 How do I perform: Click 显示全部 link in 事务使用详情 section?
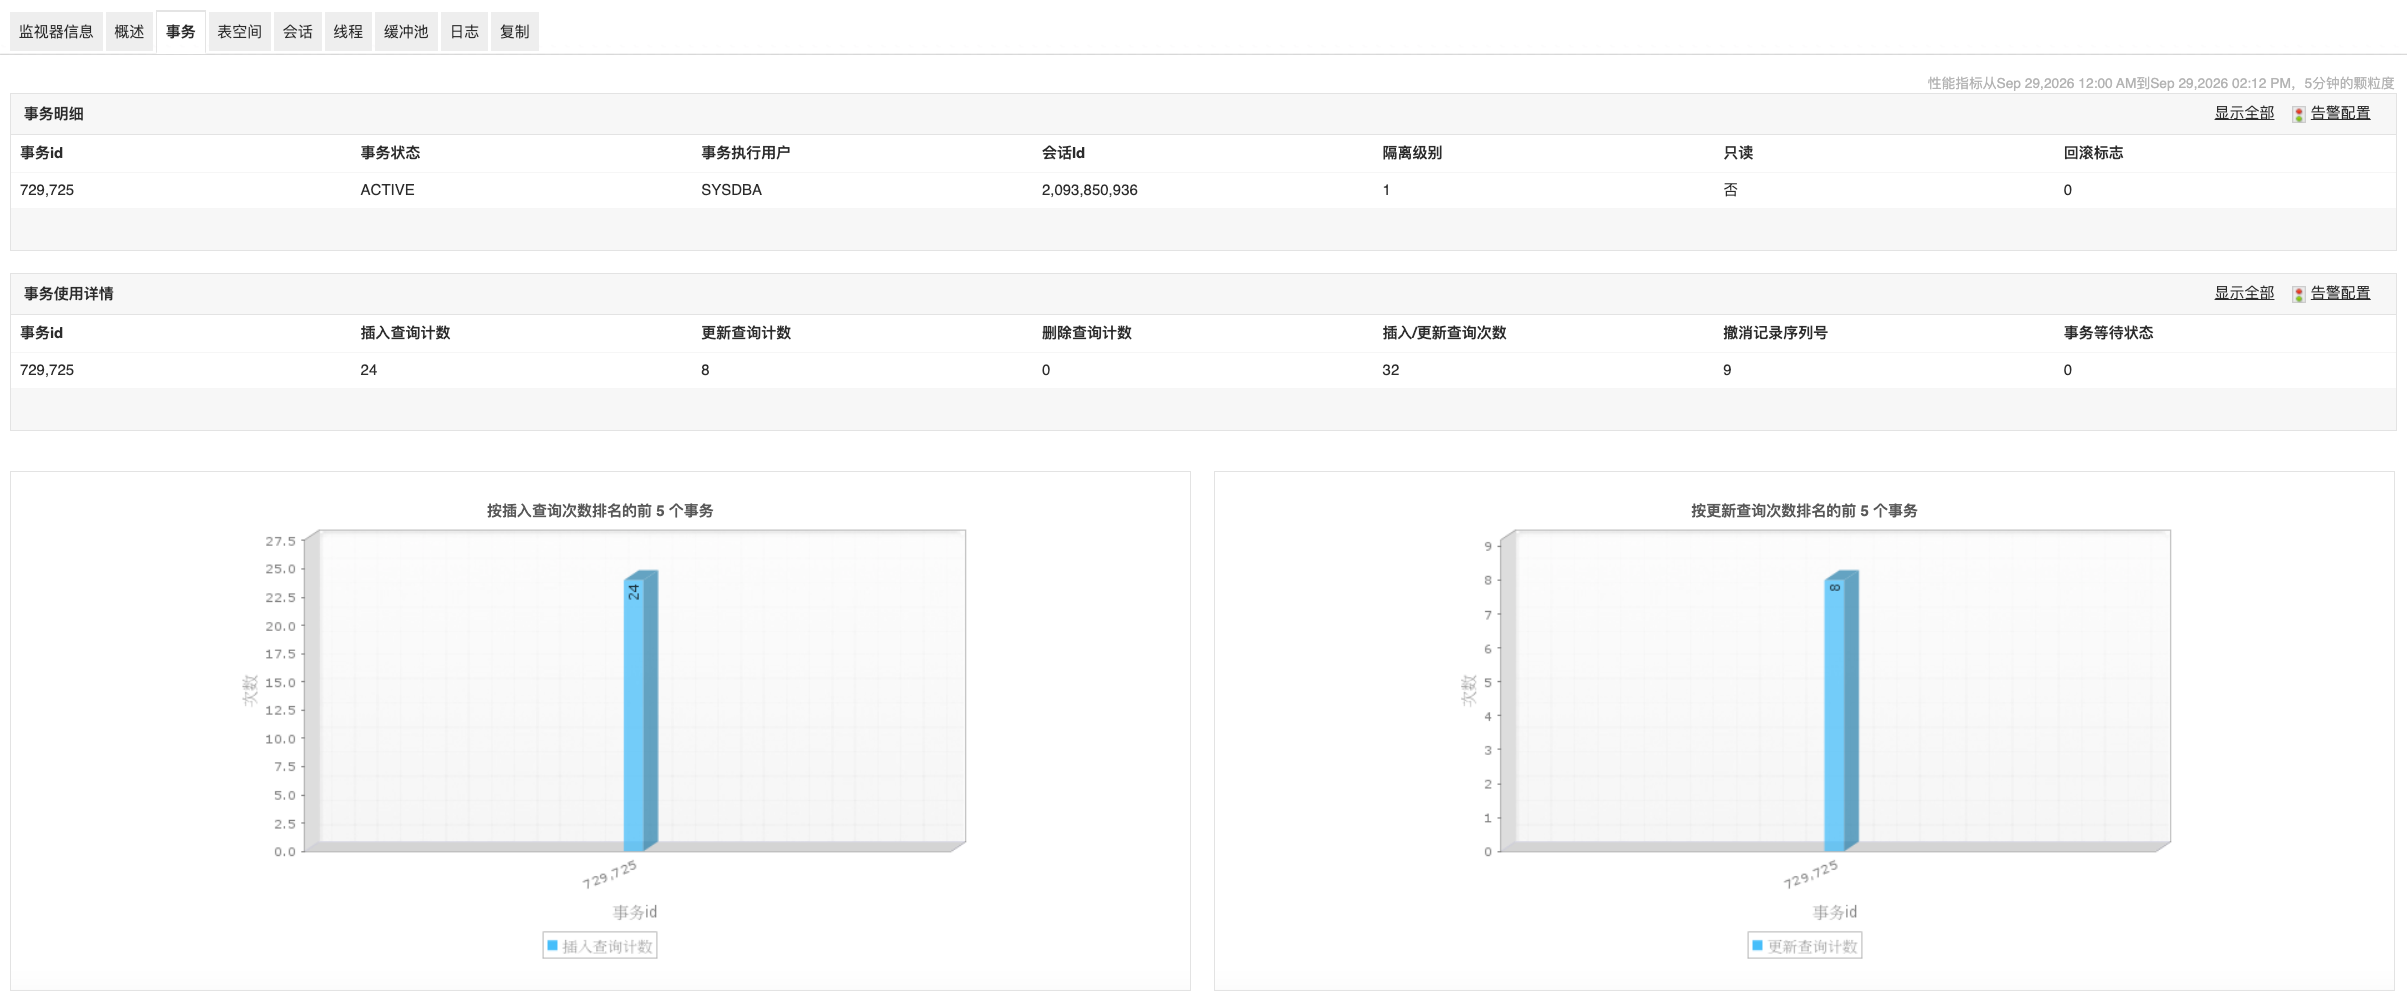point(2243,293)
